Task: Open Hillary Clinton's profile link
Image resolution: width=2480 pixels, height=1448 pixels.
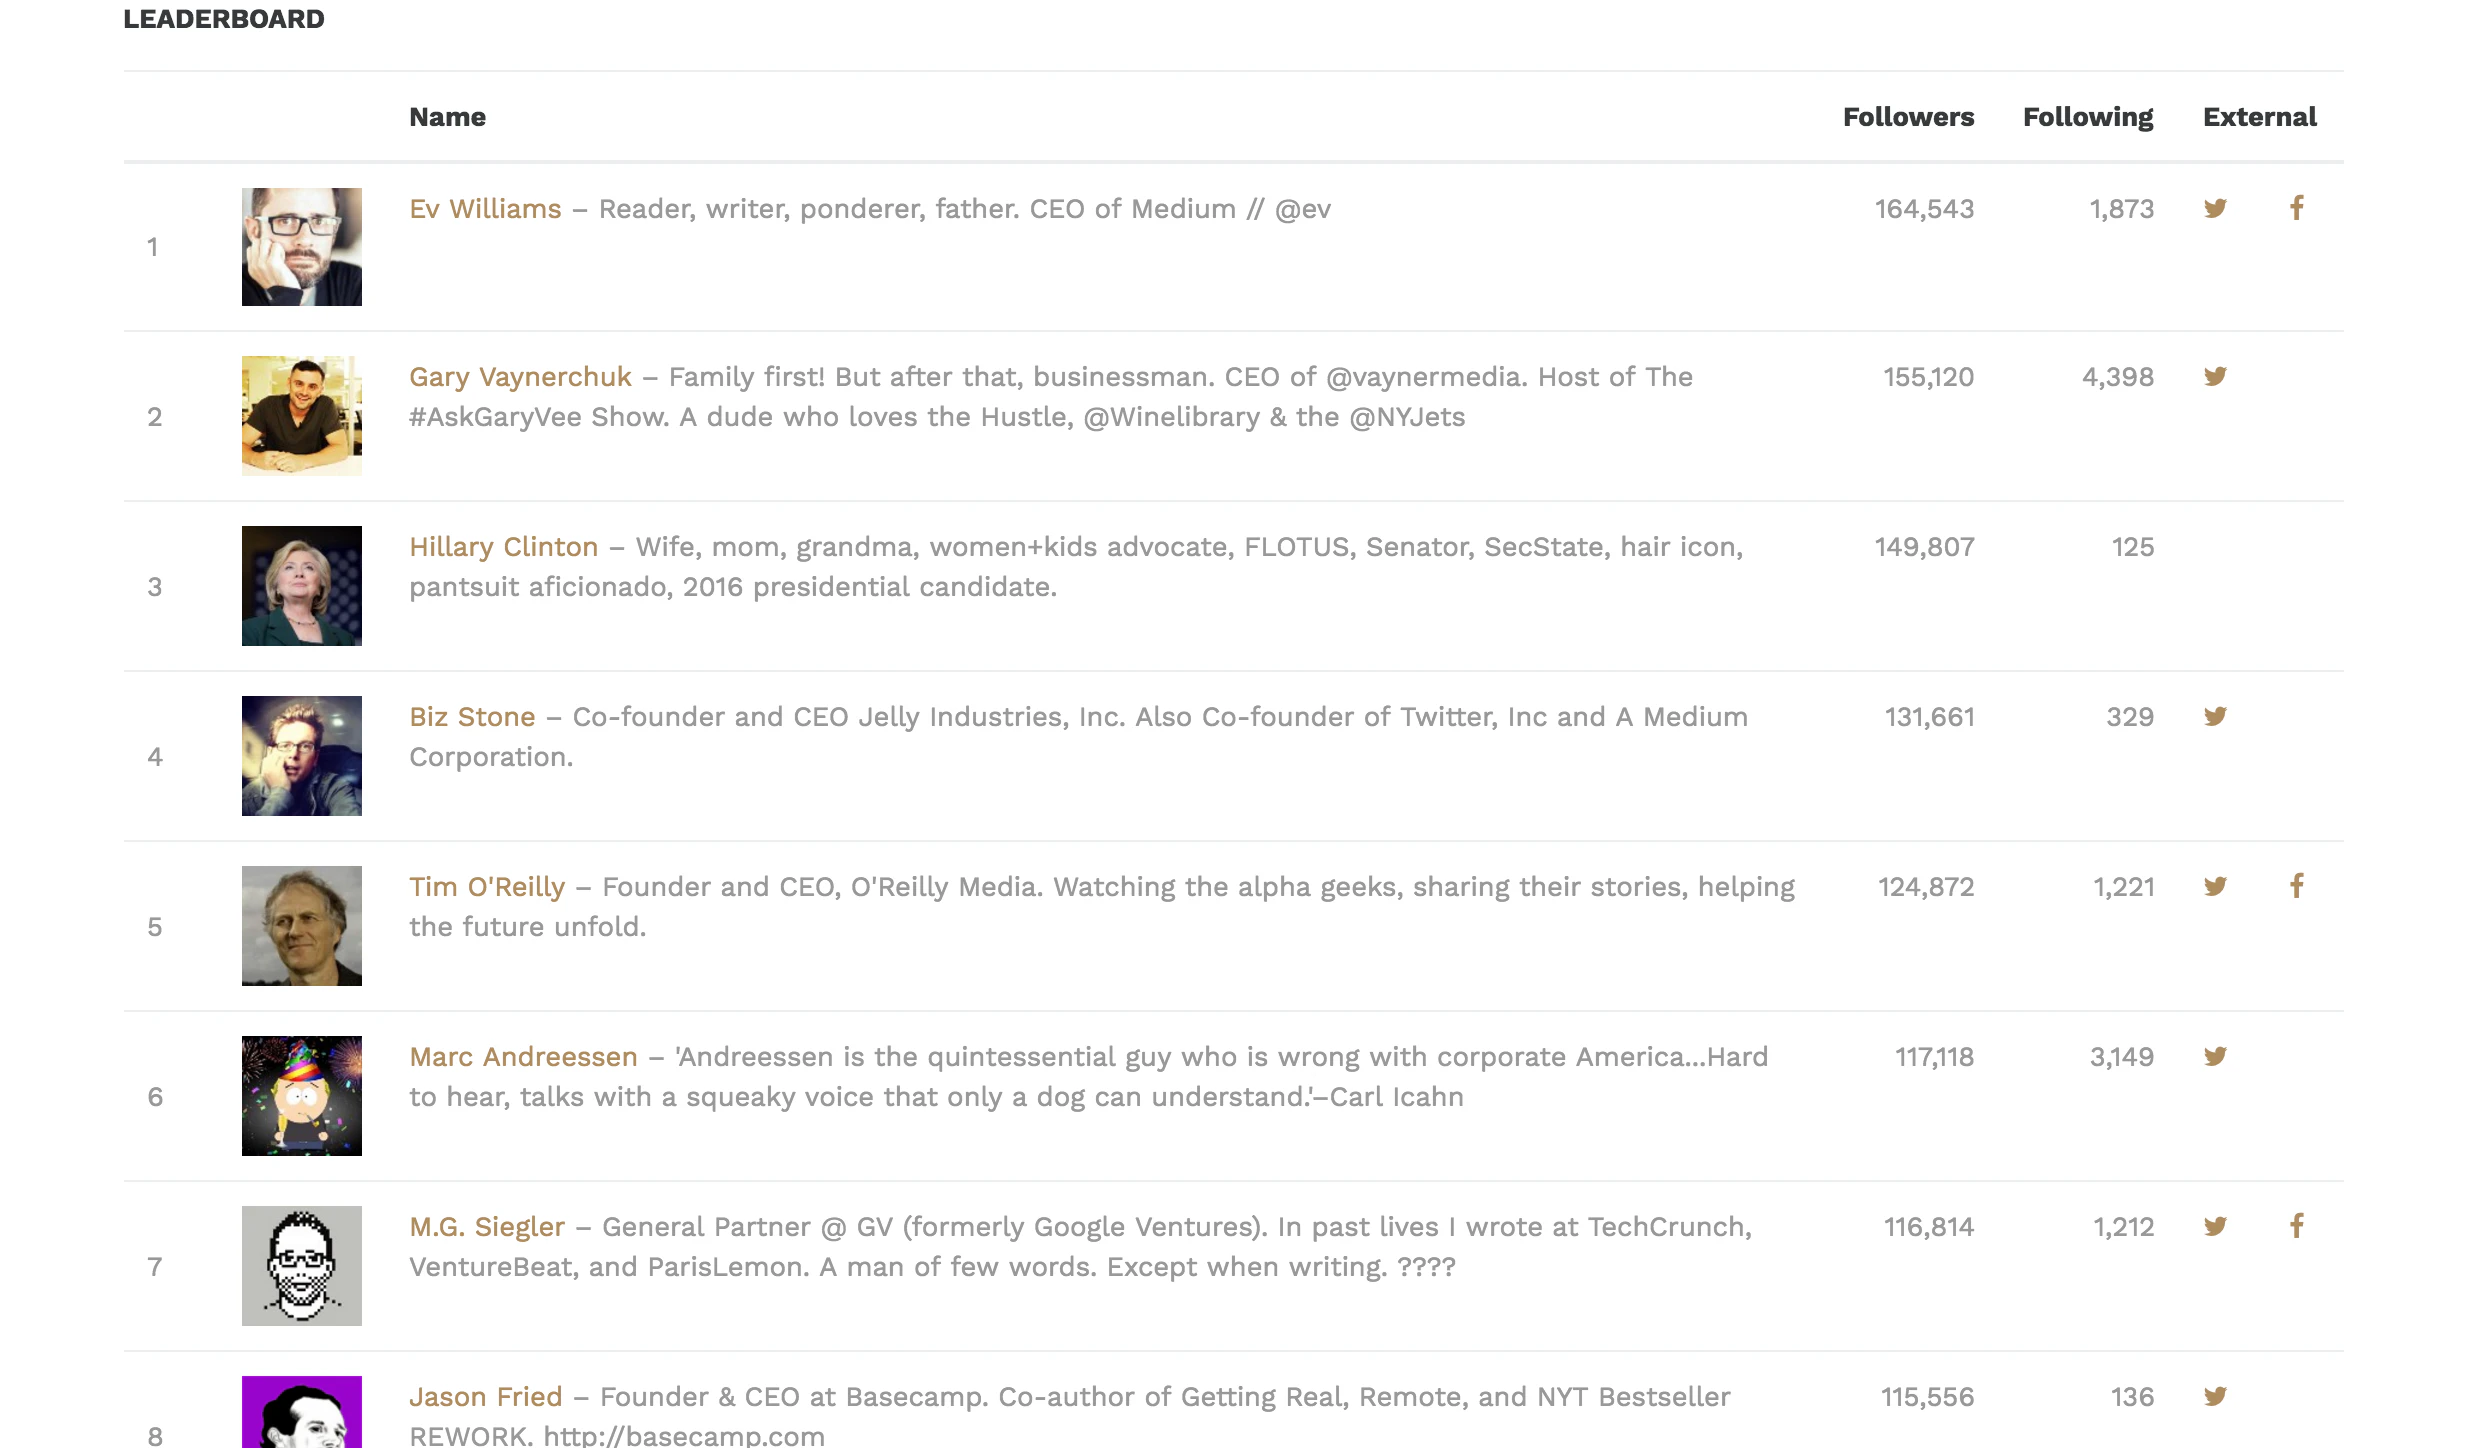Action: pos(504,547)
